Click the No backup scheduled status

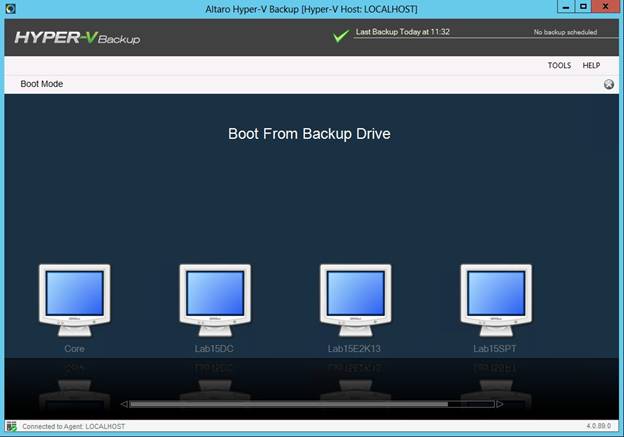(565, 32)
